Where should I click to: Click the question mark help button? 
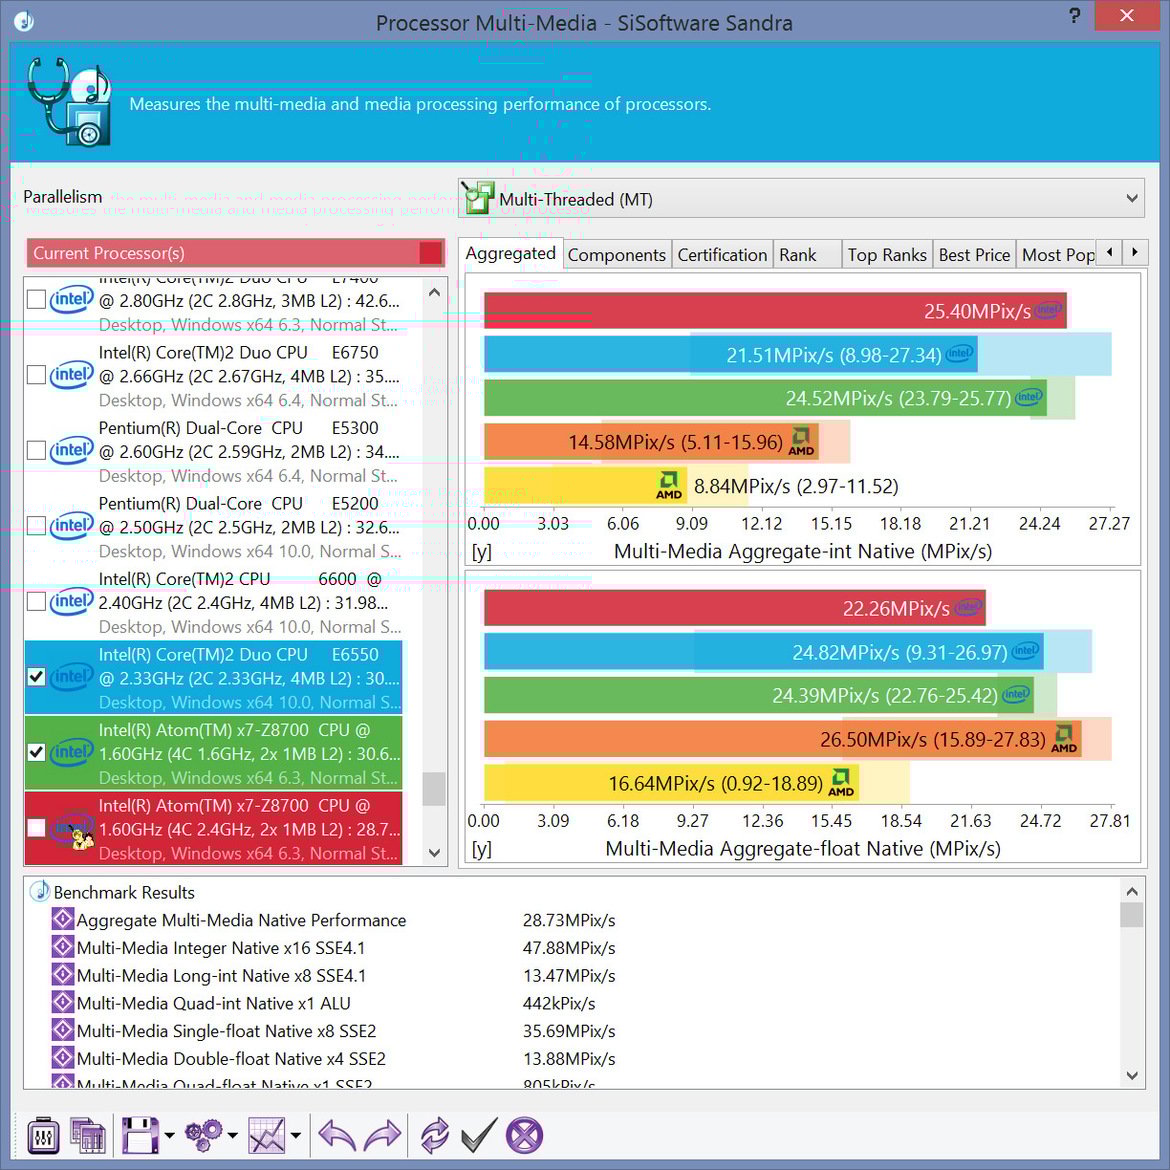(x=1074, y=16)
